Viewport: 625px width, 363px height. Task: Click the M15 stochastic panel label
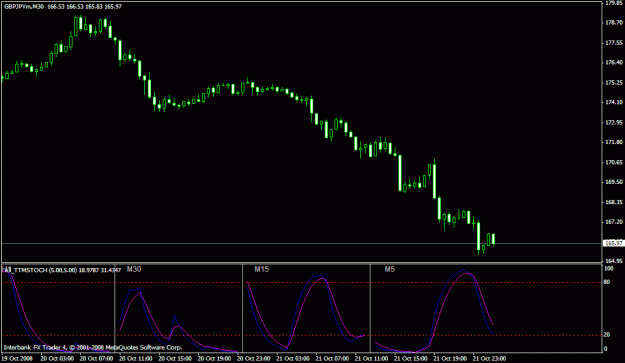click(261, 269)
